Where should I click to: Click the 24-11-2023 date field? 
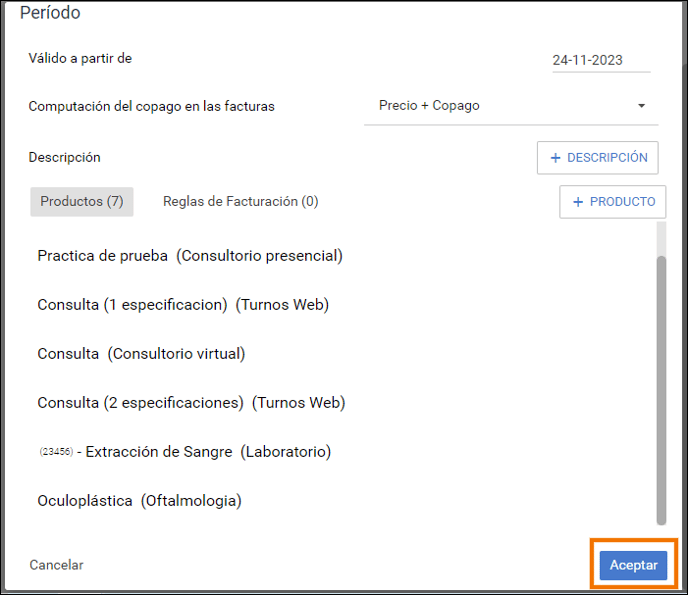pyautogui.click(x=601, y=60)
